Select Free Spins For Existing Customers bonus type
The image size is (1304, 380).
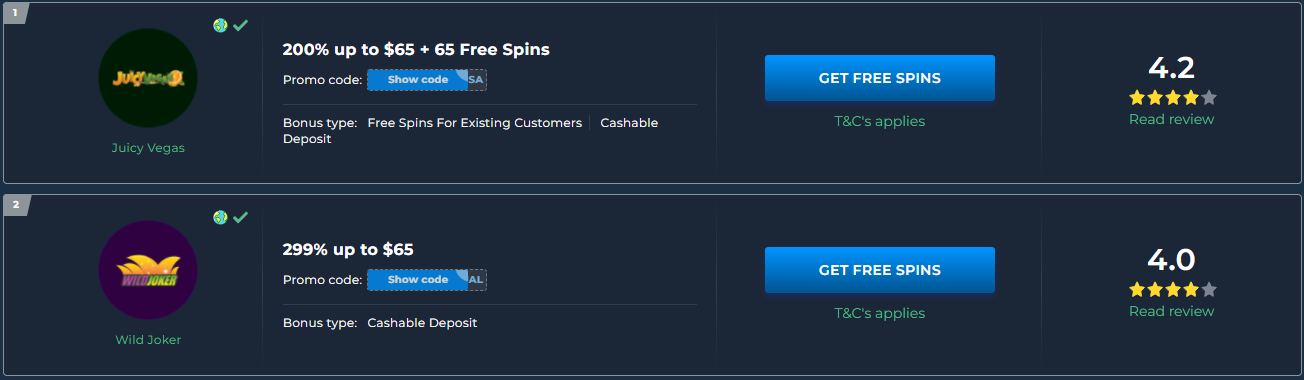coord(475,123)
